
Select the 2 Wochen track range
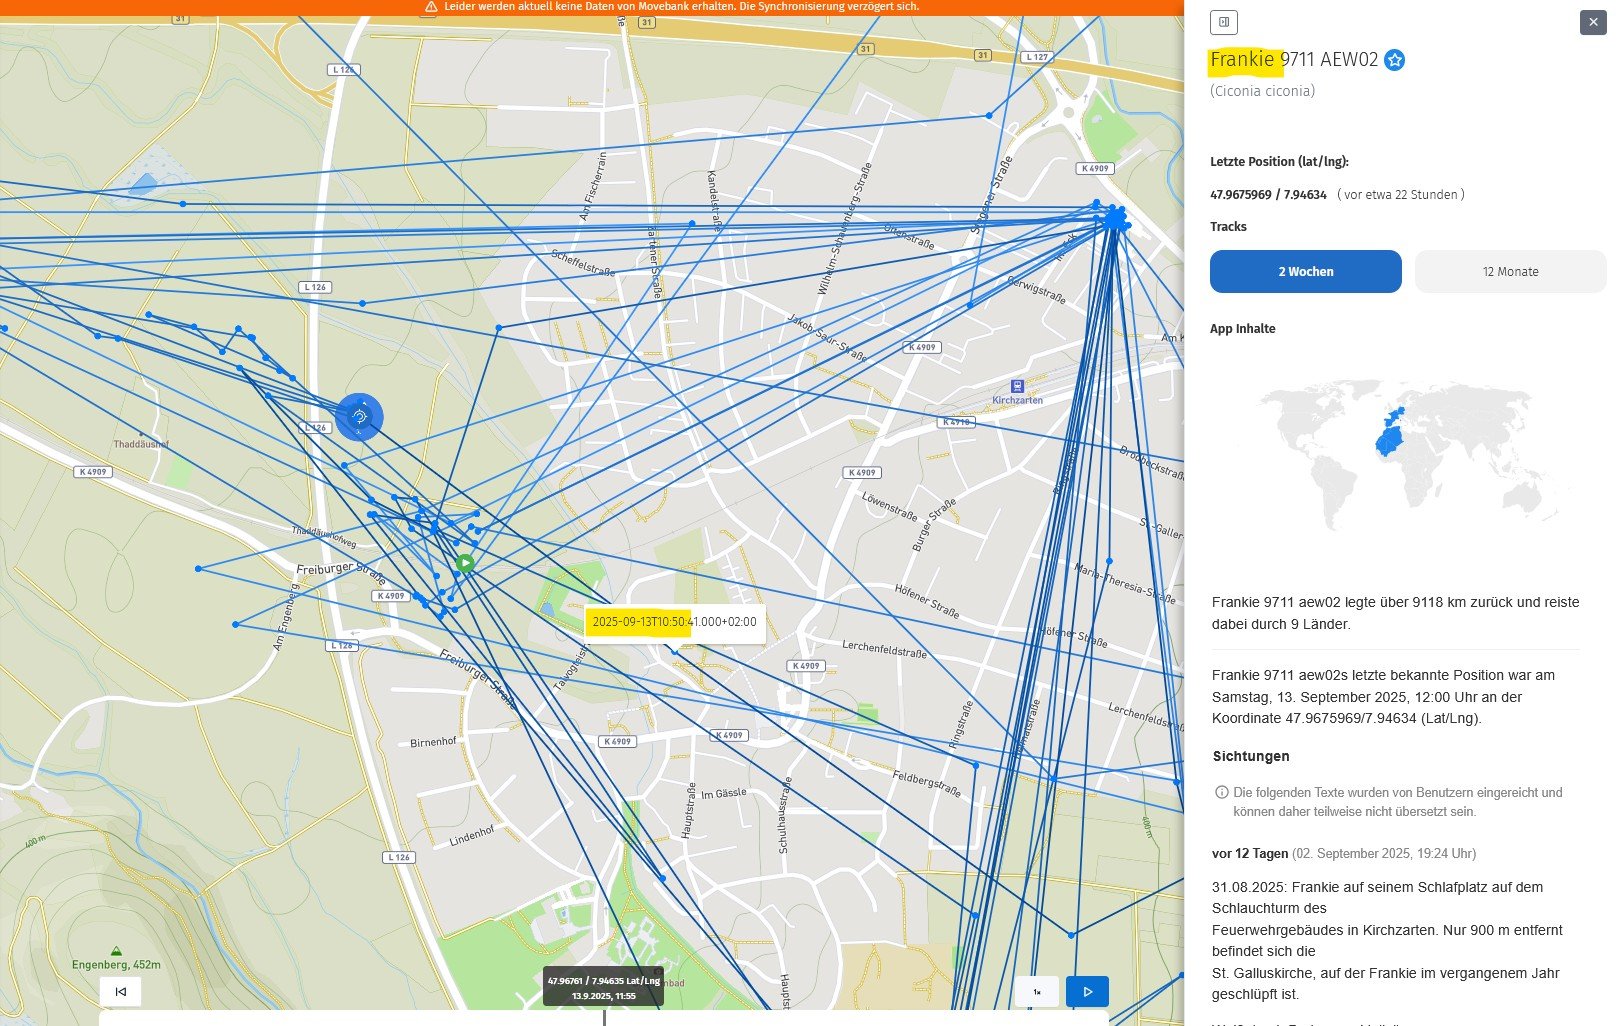pos(1305,272)
